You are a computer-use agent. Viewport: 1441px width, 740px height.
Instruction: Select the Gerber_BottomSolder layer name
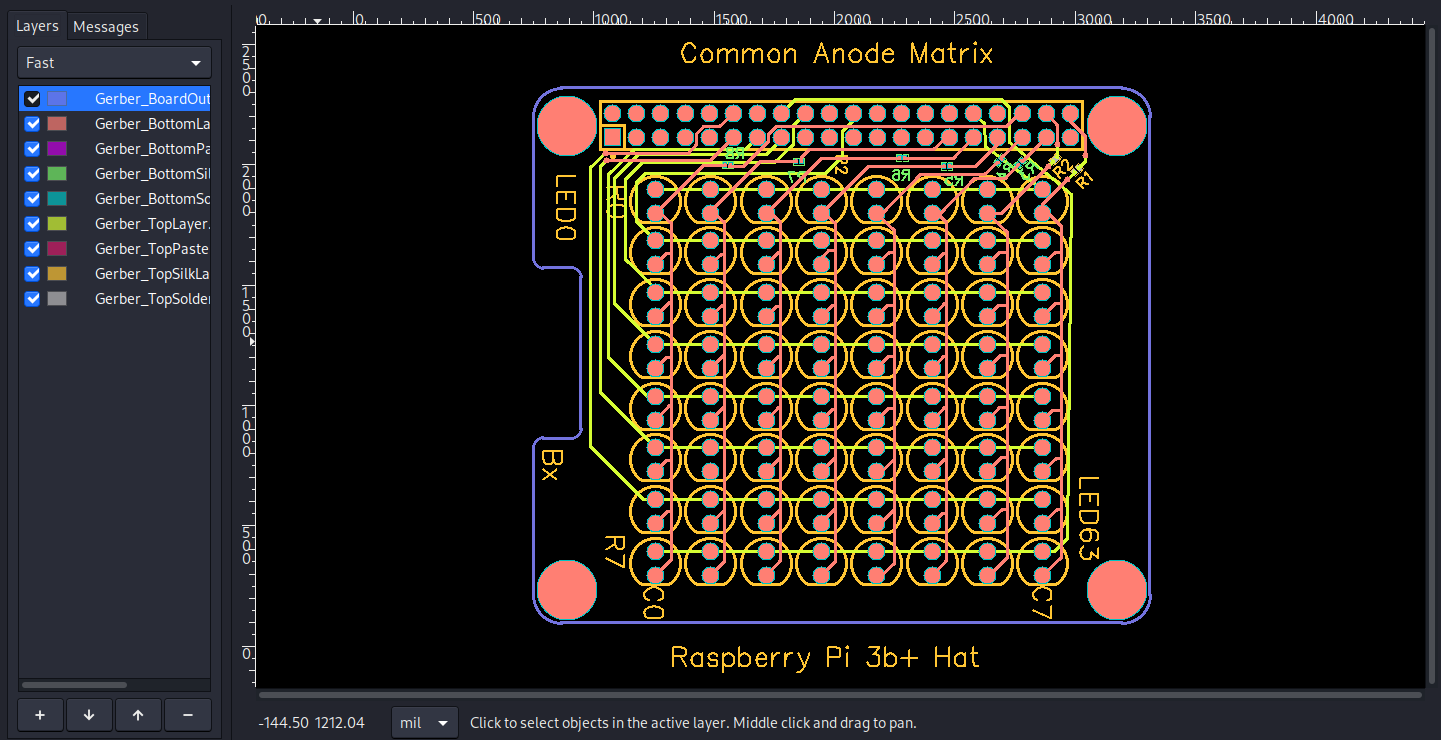[152, 199]
